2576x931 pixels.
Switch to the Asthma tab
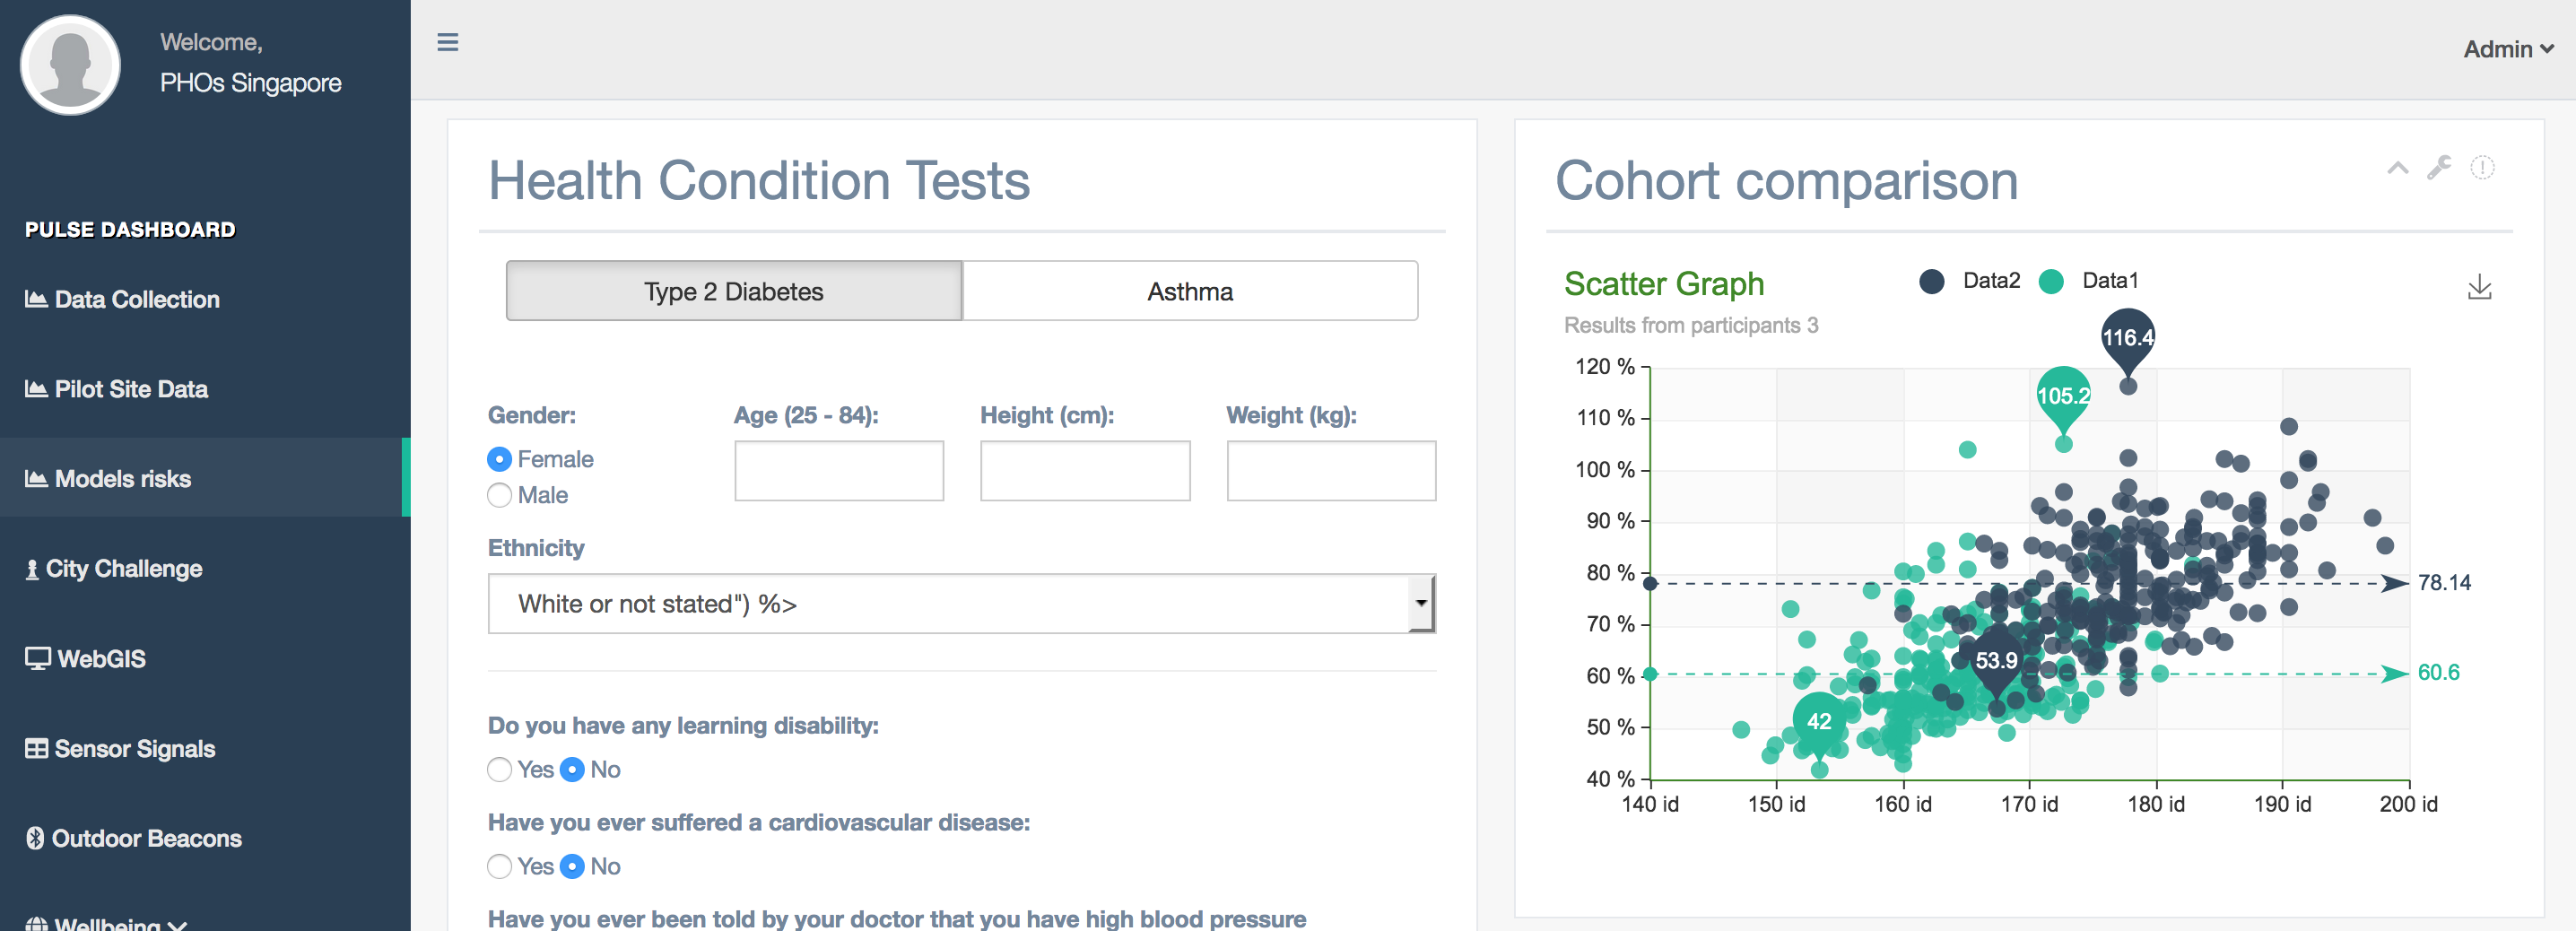click(x=1189, y=291)
